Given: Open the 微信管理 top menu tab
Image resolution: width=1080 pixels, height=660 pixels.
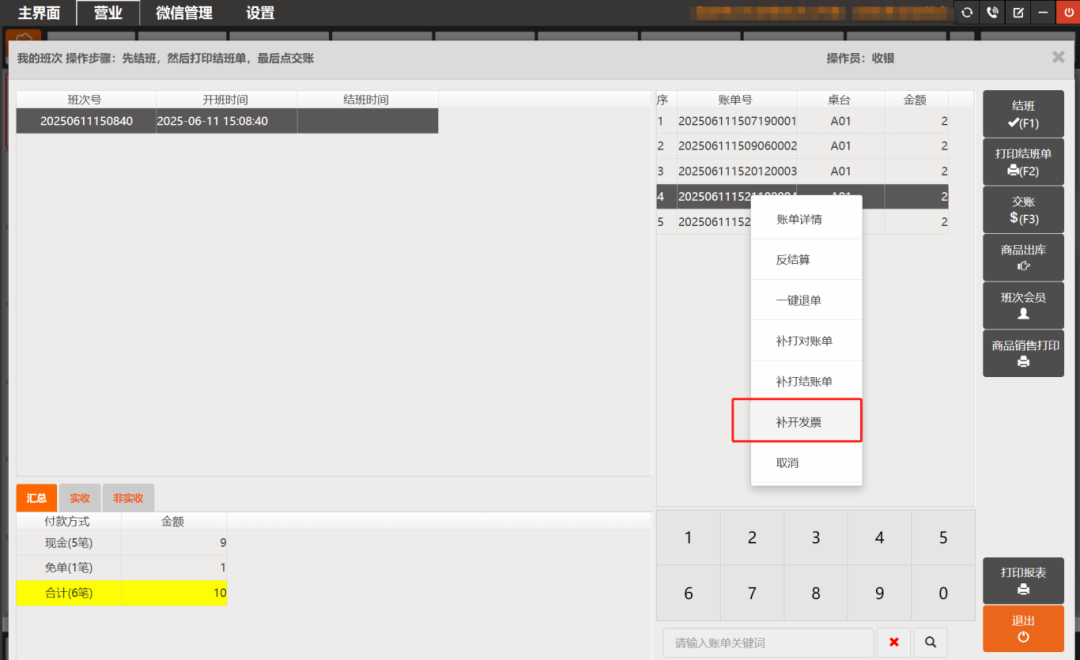Looking at the screenshot, I should pos(186,13).
